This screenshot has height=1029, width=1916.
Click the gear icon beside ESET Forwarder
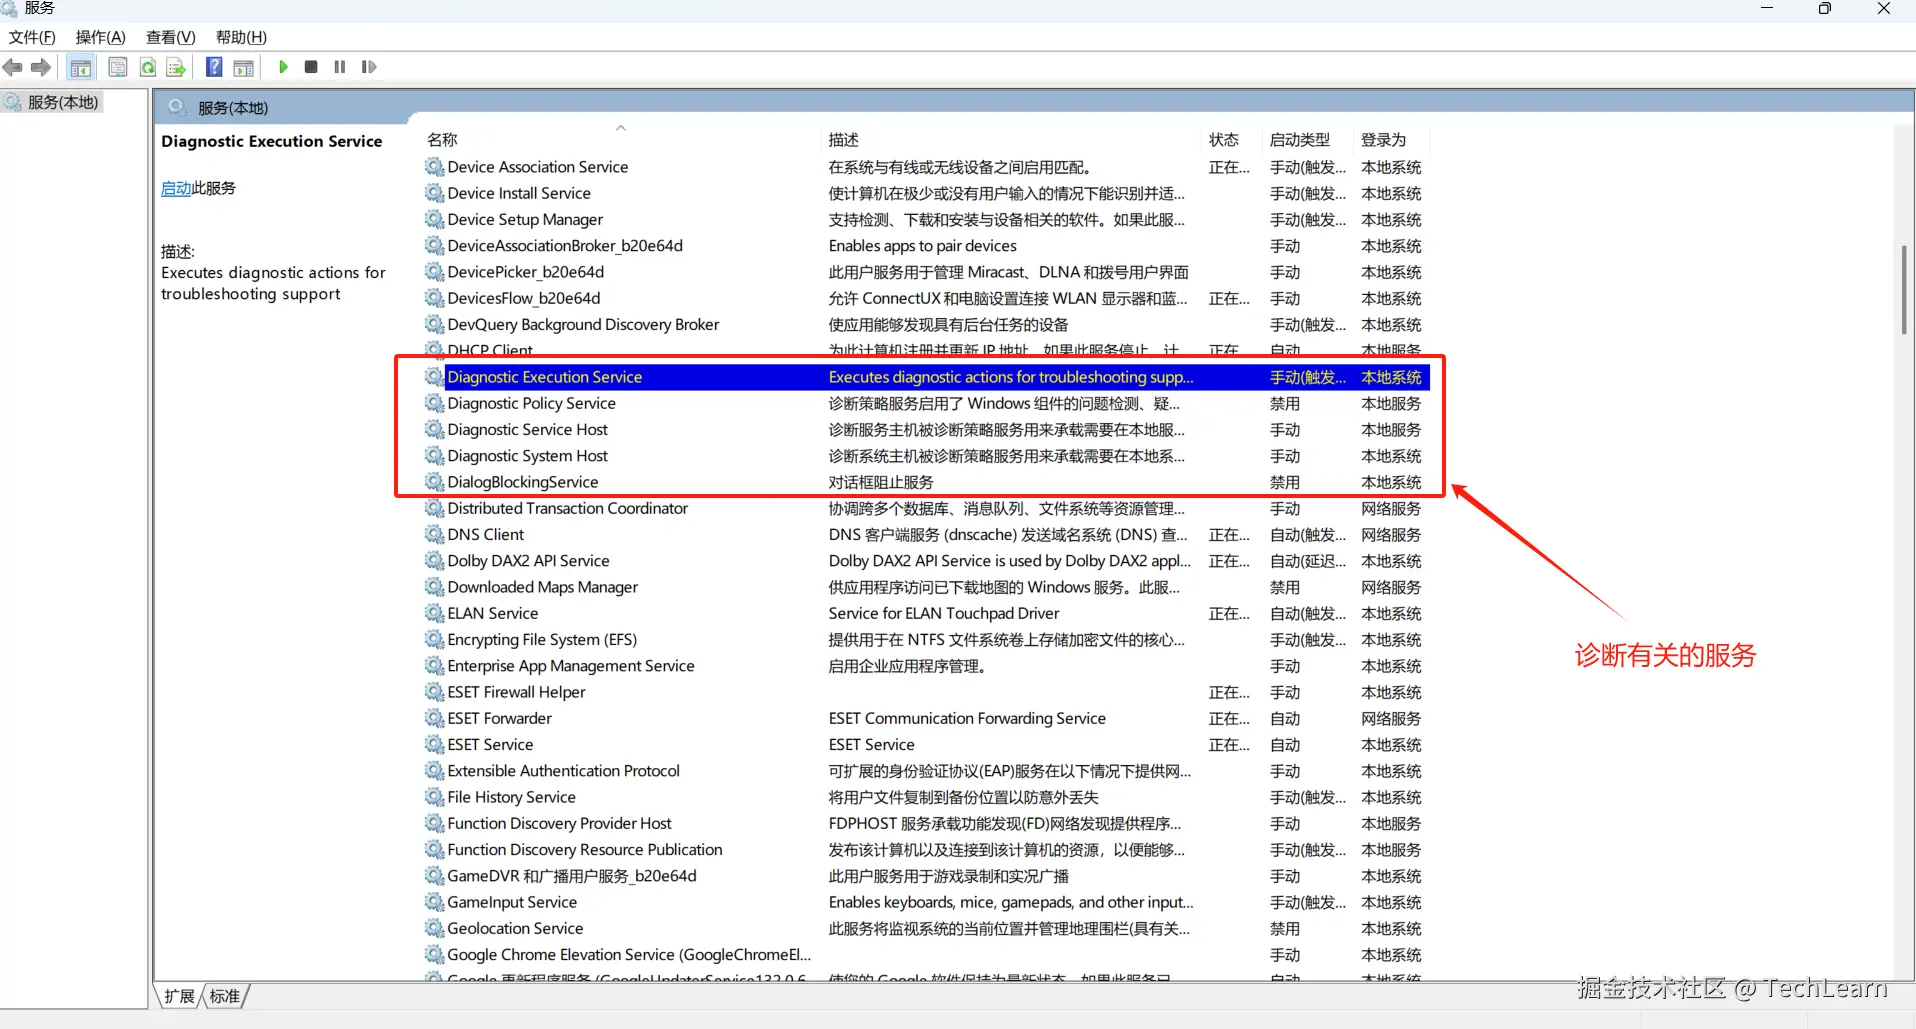tap(434, 718)
